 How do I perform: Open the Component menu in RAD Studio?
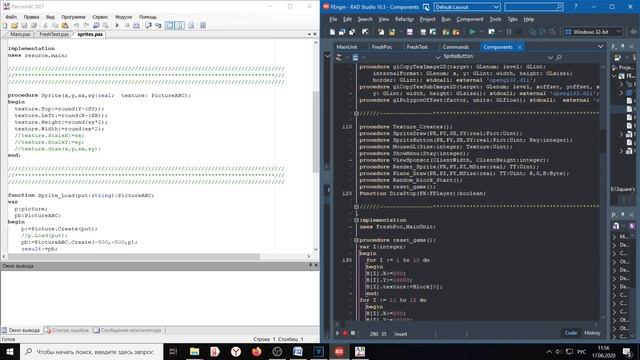470,19
